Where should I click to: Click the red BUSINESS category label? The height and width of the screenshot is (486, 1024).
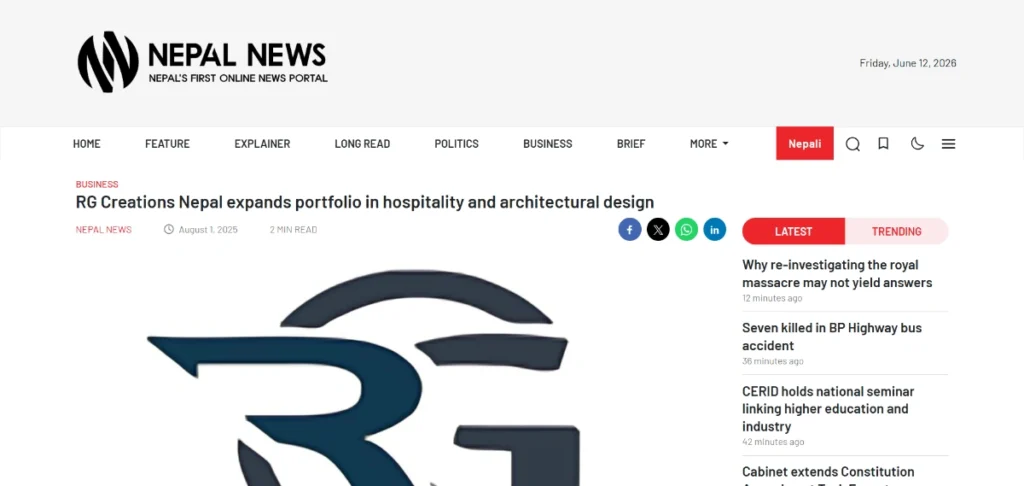(97, 184)
